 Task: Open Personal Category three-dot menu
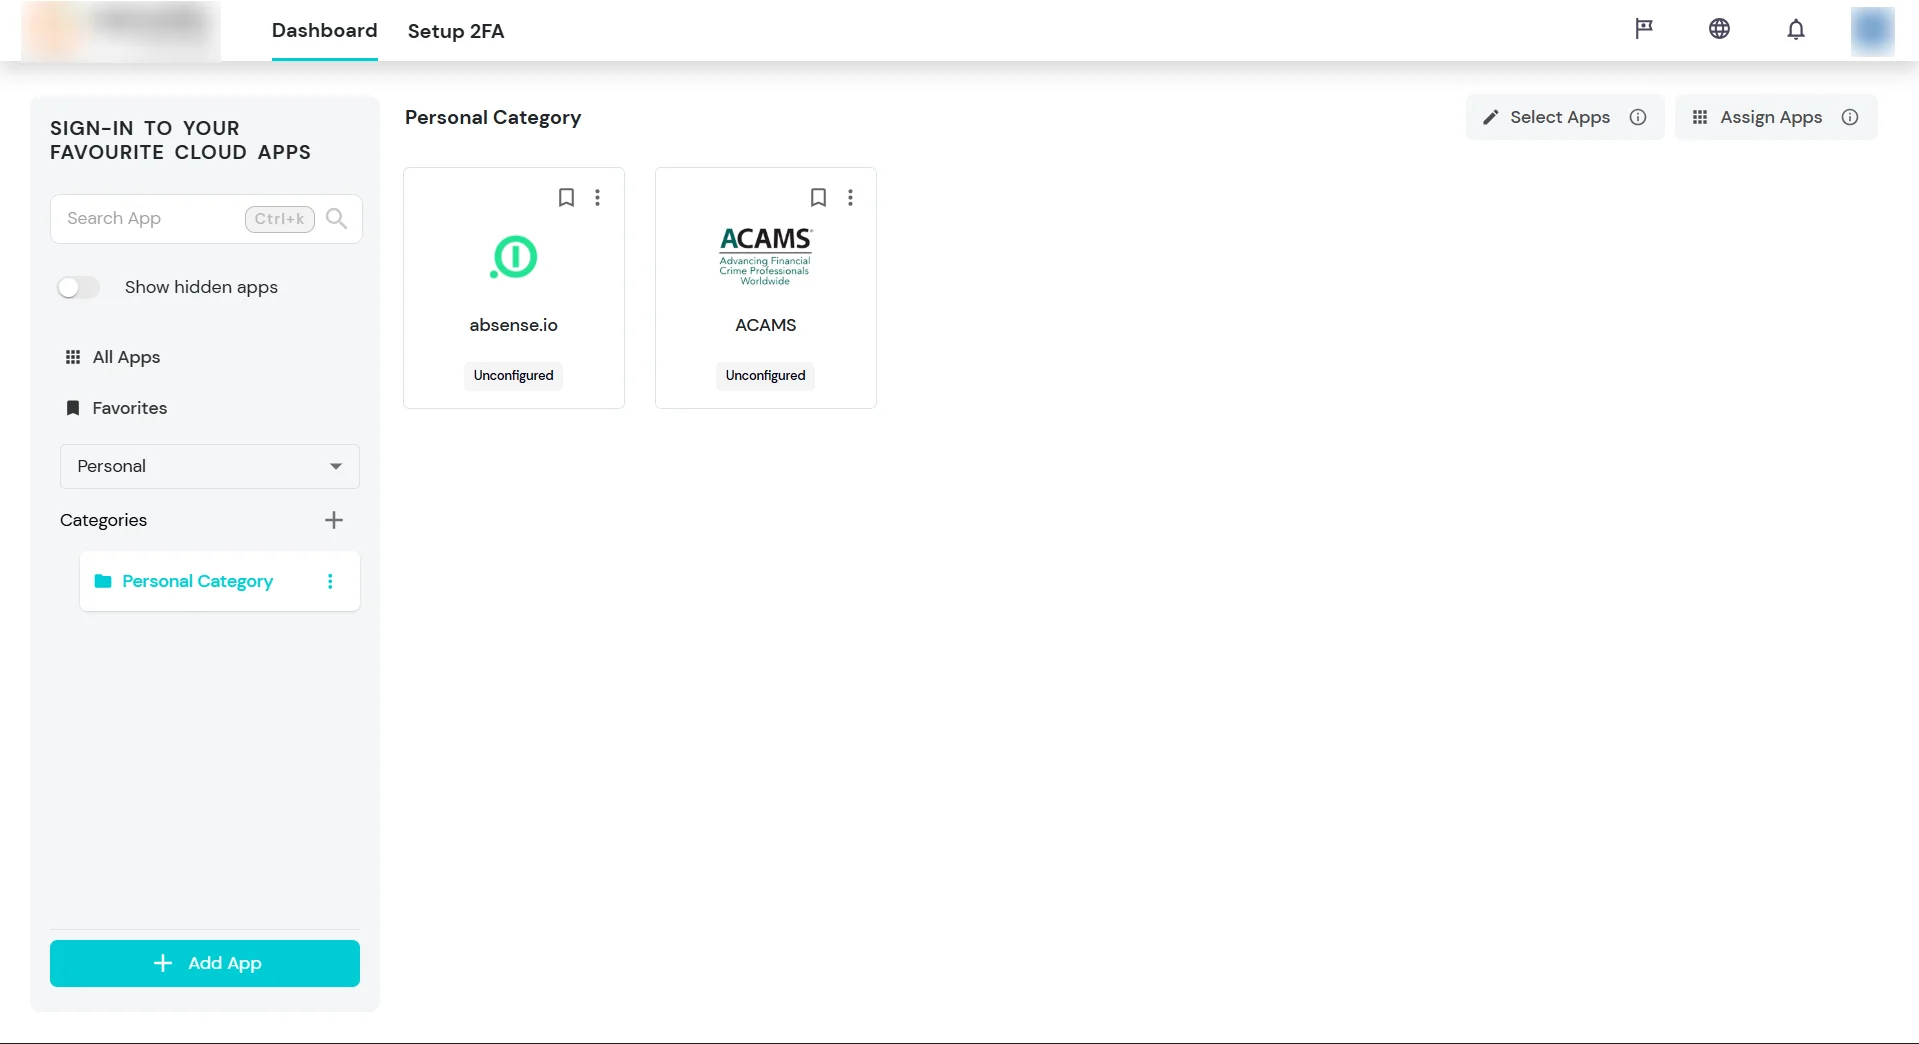[330, 581]
